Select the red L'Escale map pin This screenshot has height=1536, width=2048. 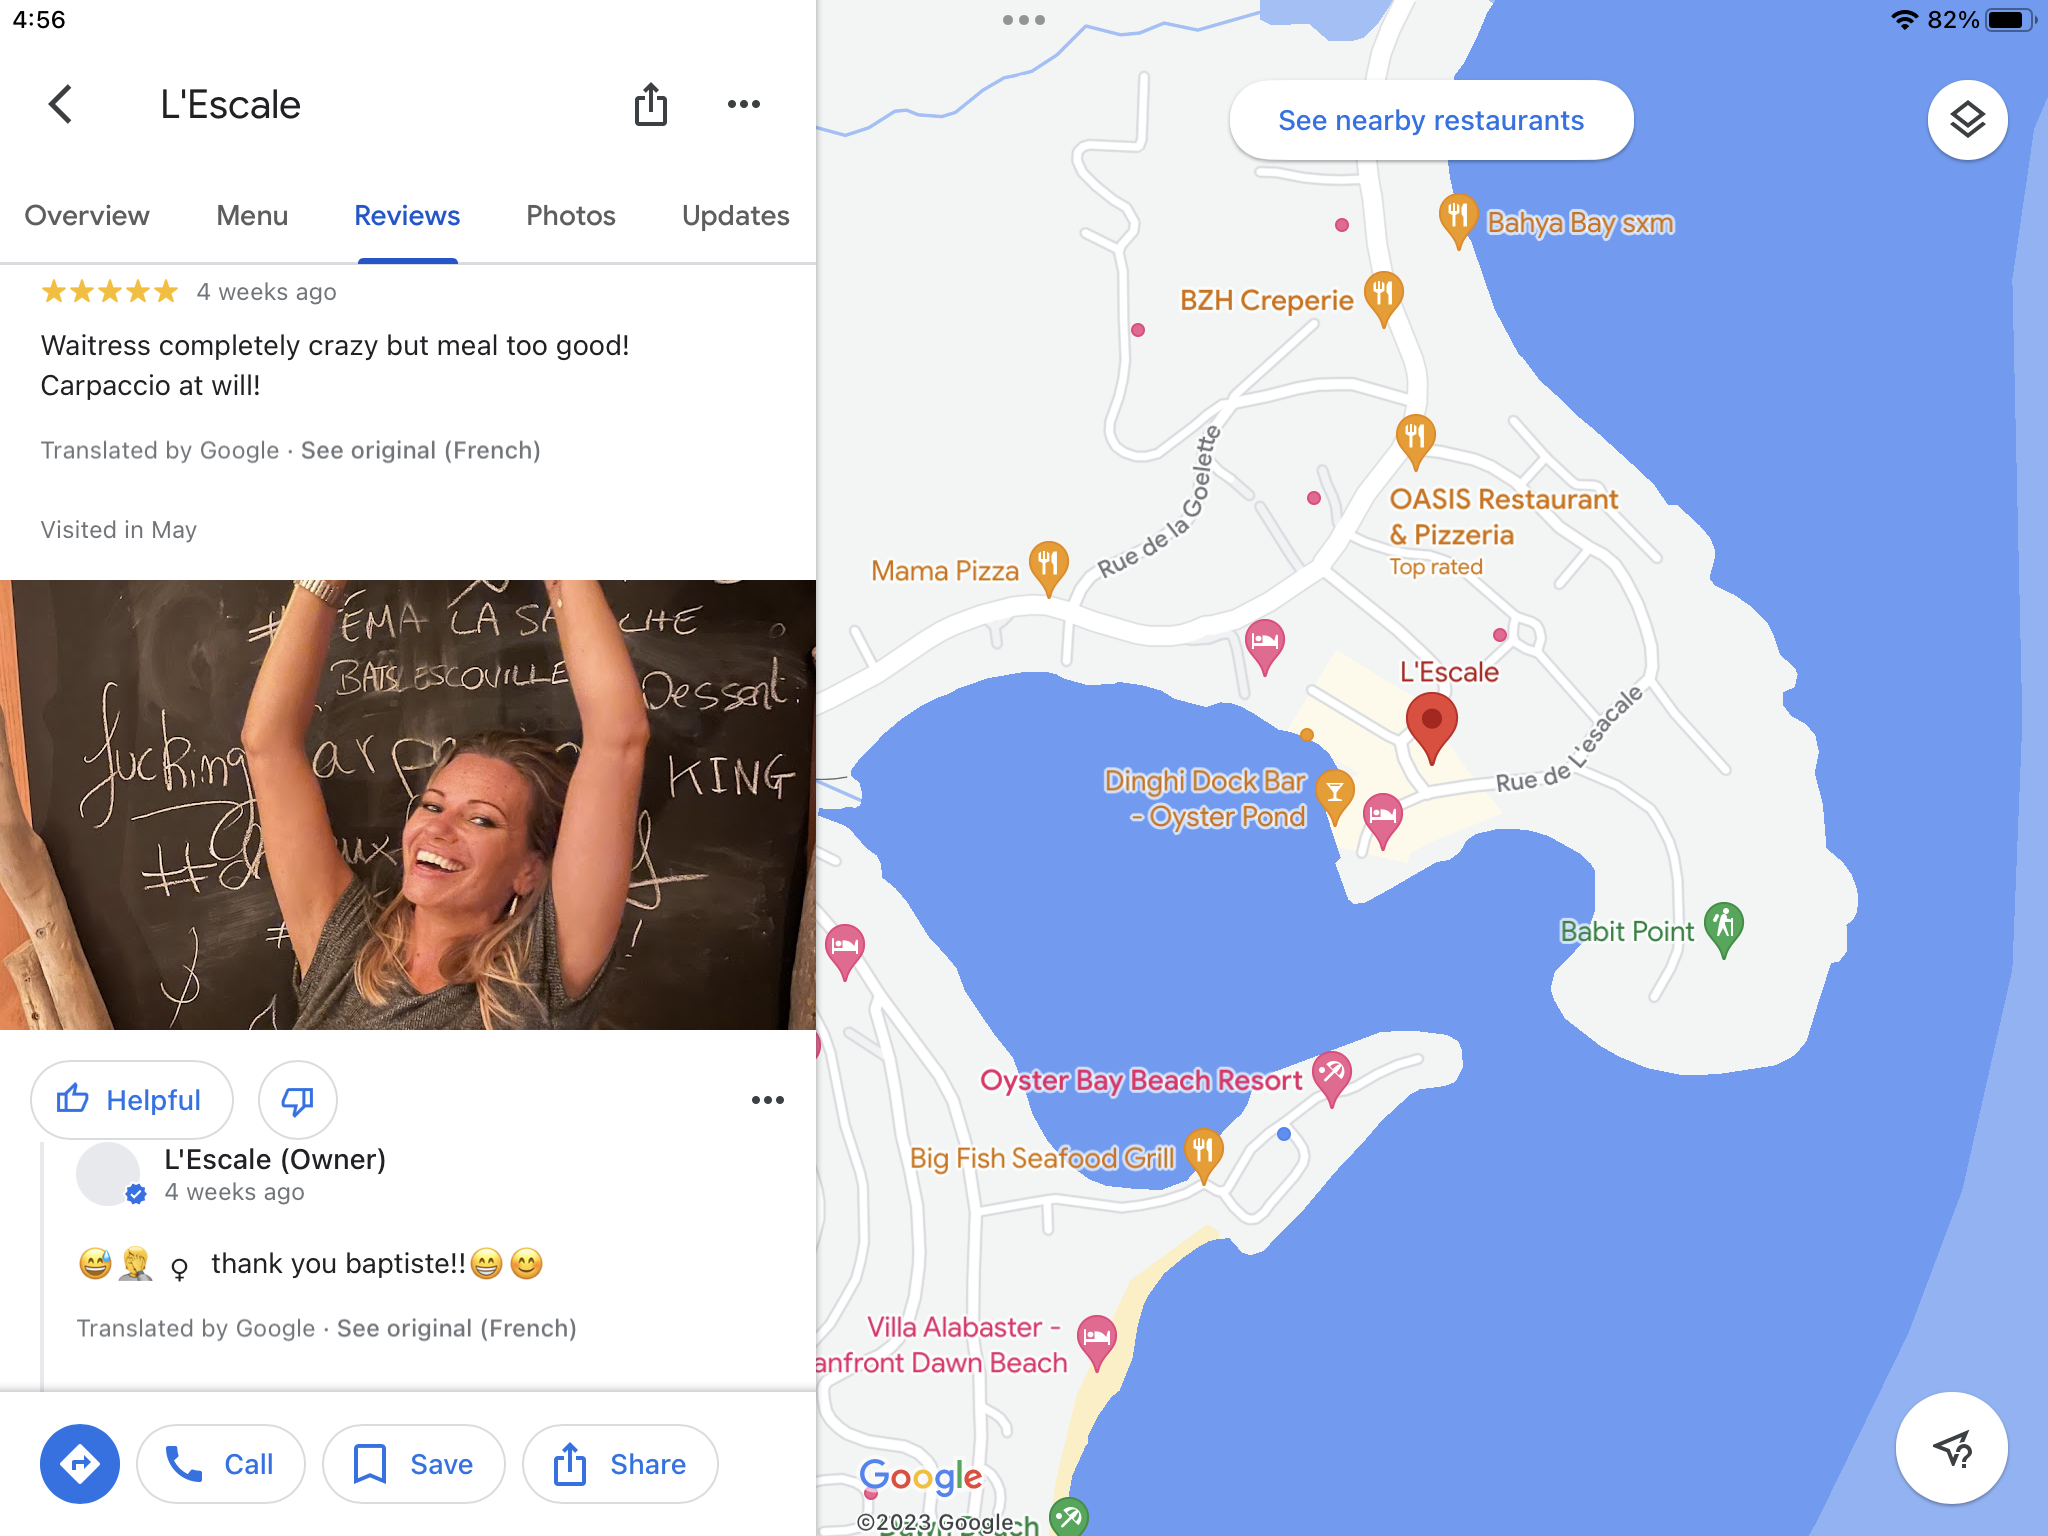click(x=1431, y=728)
